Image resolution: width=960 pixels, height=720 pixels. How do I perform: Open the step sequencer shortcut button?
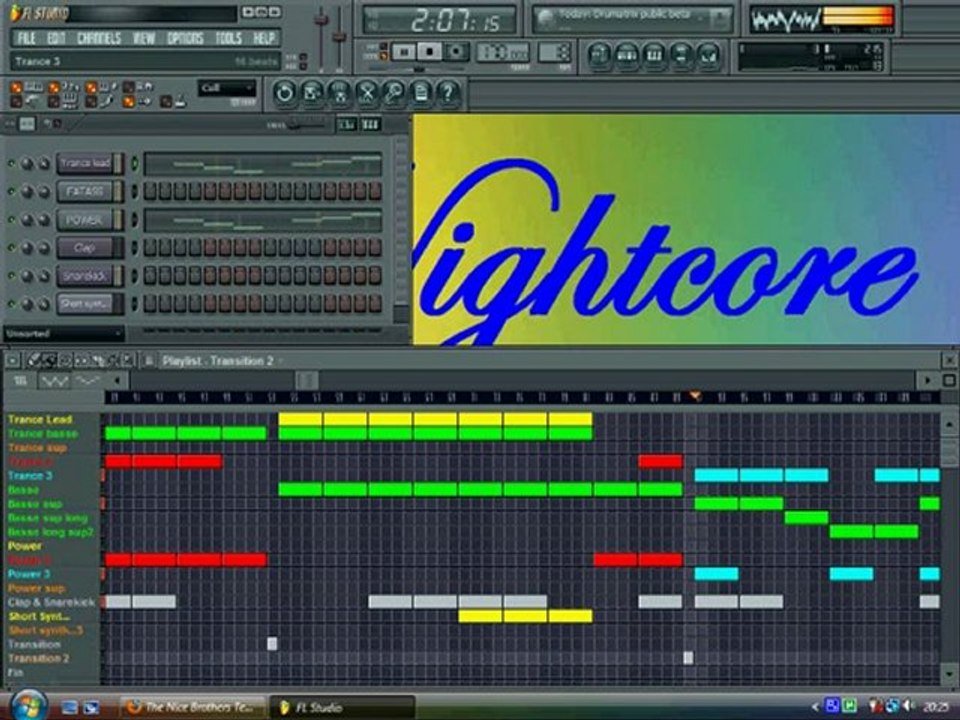pos(627,55)
